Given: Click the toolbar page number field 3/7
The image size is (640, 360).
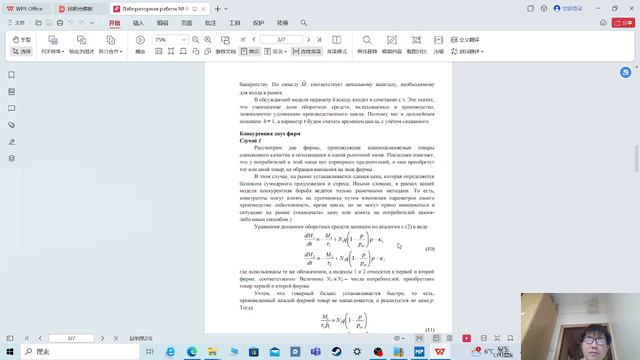Looking at the screenshot, I should click(281, 40).
